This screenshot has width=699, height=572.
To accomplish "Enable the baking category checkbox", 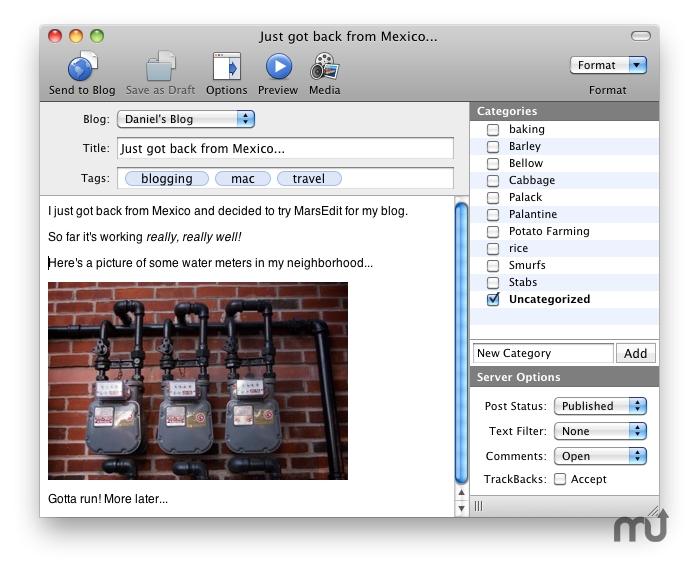I will pyautogui.click(x=493, y=129).
